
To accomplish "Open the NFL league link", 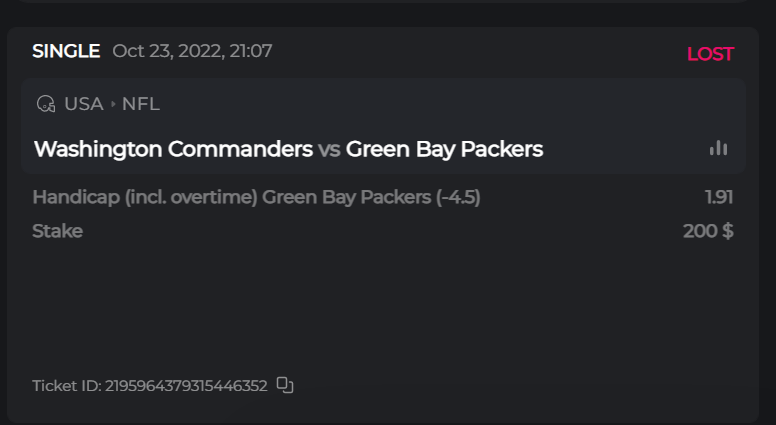I will tap(140, 104).
